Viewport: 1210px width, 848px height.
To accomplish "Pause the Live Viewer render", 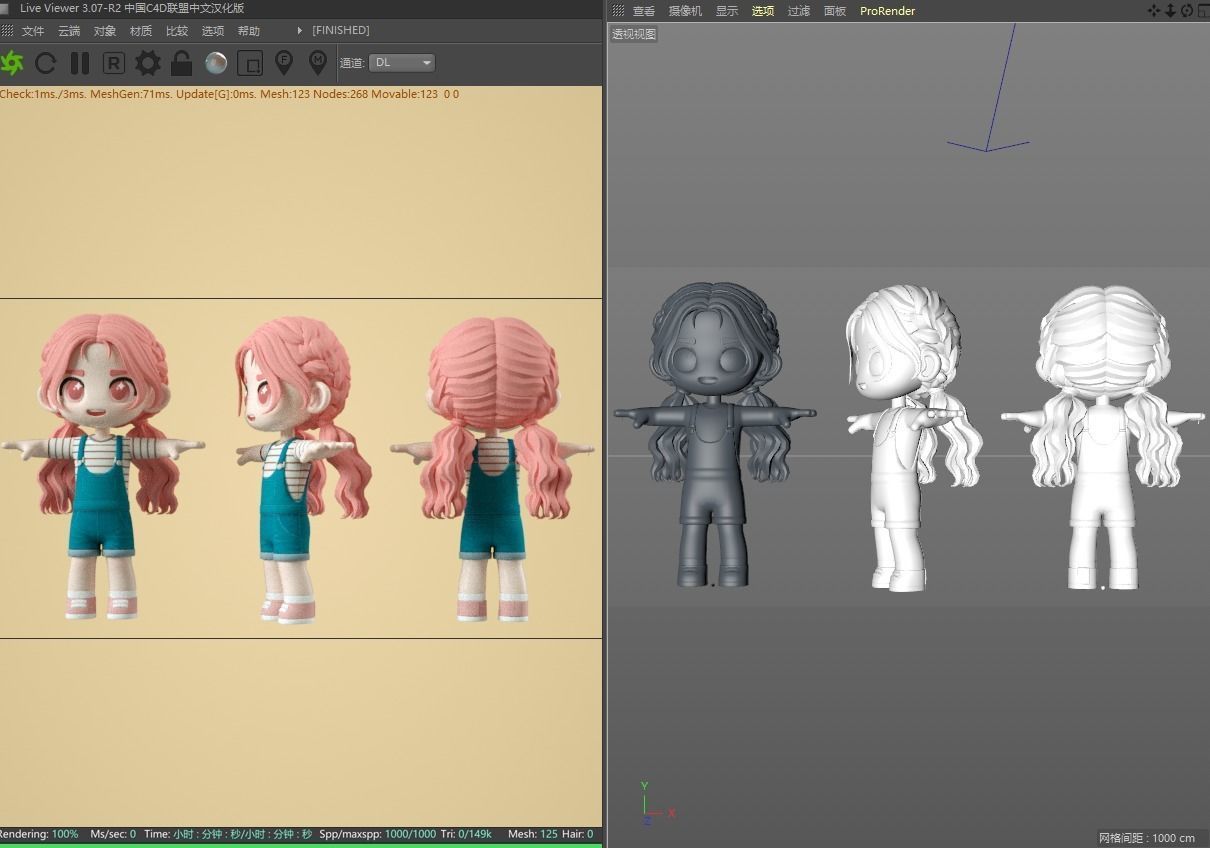I will pos(80,63).
